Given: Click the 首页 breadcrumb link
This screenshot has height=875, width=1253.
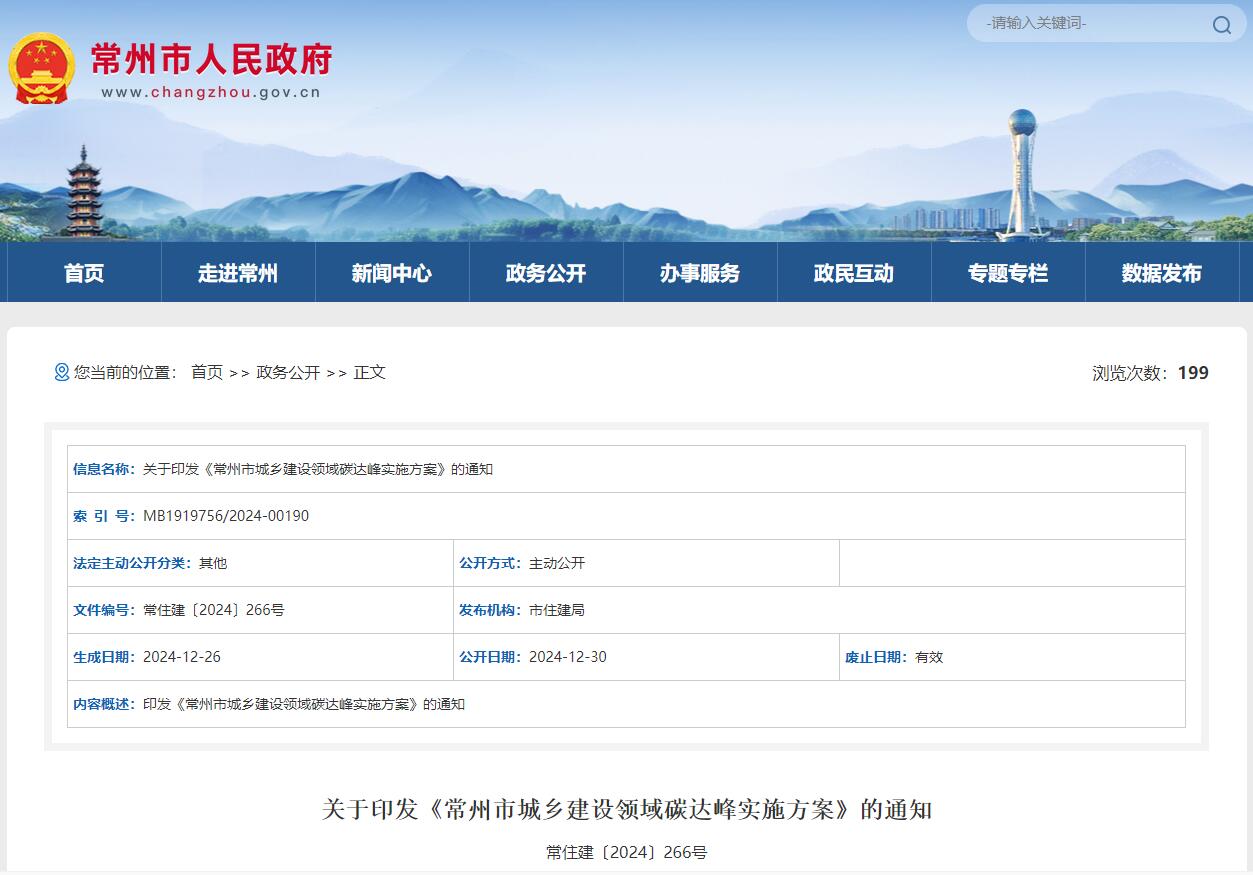Looking at the screenshot, I should point(207,372).
